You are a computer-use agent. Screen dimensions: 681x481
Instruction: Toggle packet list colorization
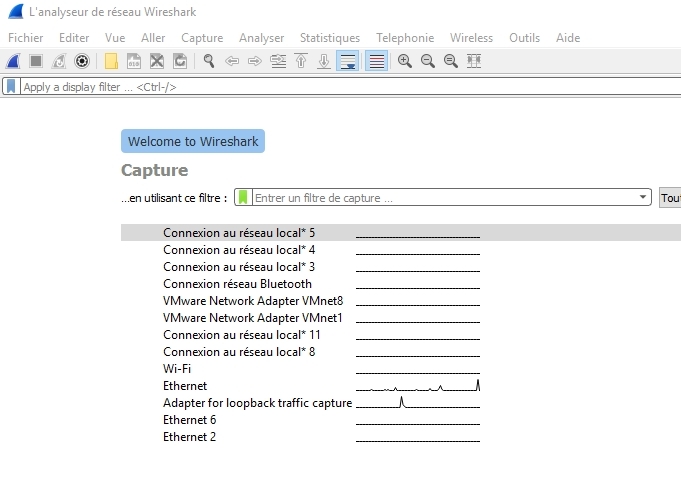[376, 61]
